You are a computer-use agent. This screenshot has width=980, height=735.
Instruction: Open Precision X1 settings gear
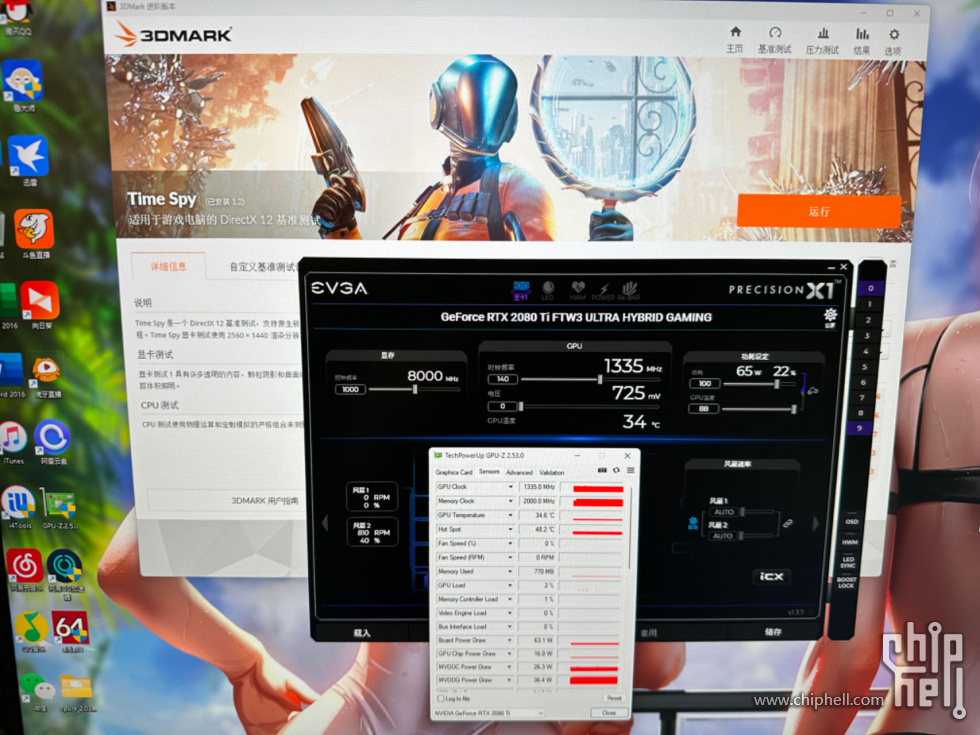[830, 316]
